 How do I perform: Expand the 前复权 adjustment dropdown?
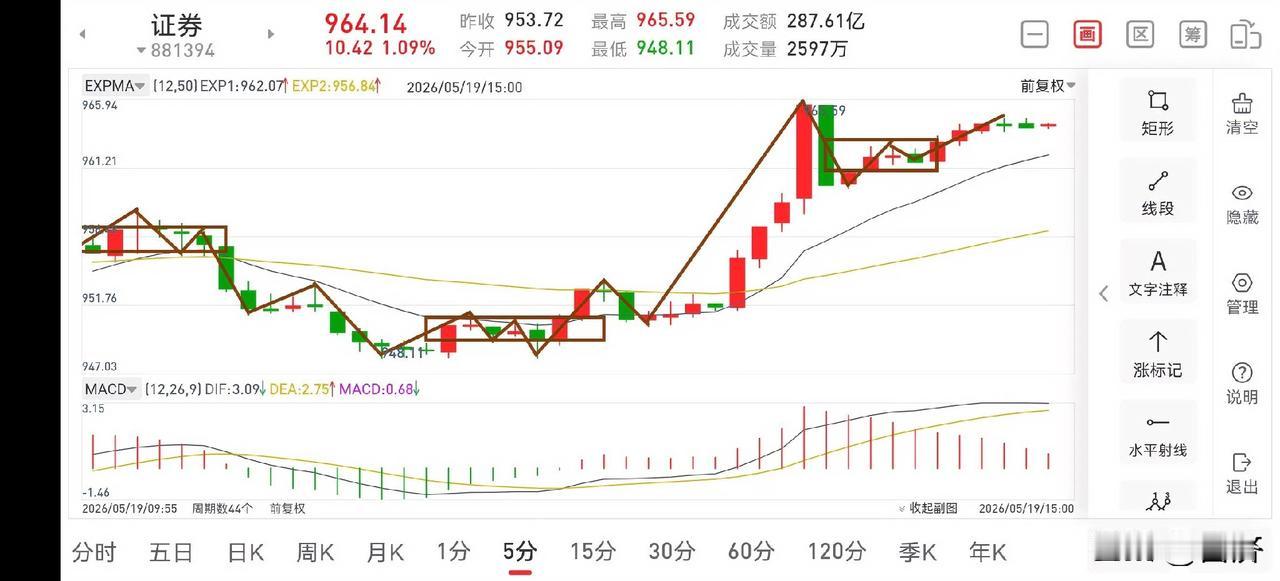point(1048,86)
